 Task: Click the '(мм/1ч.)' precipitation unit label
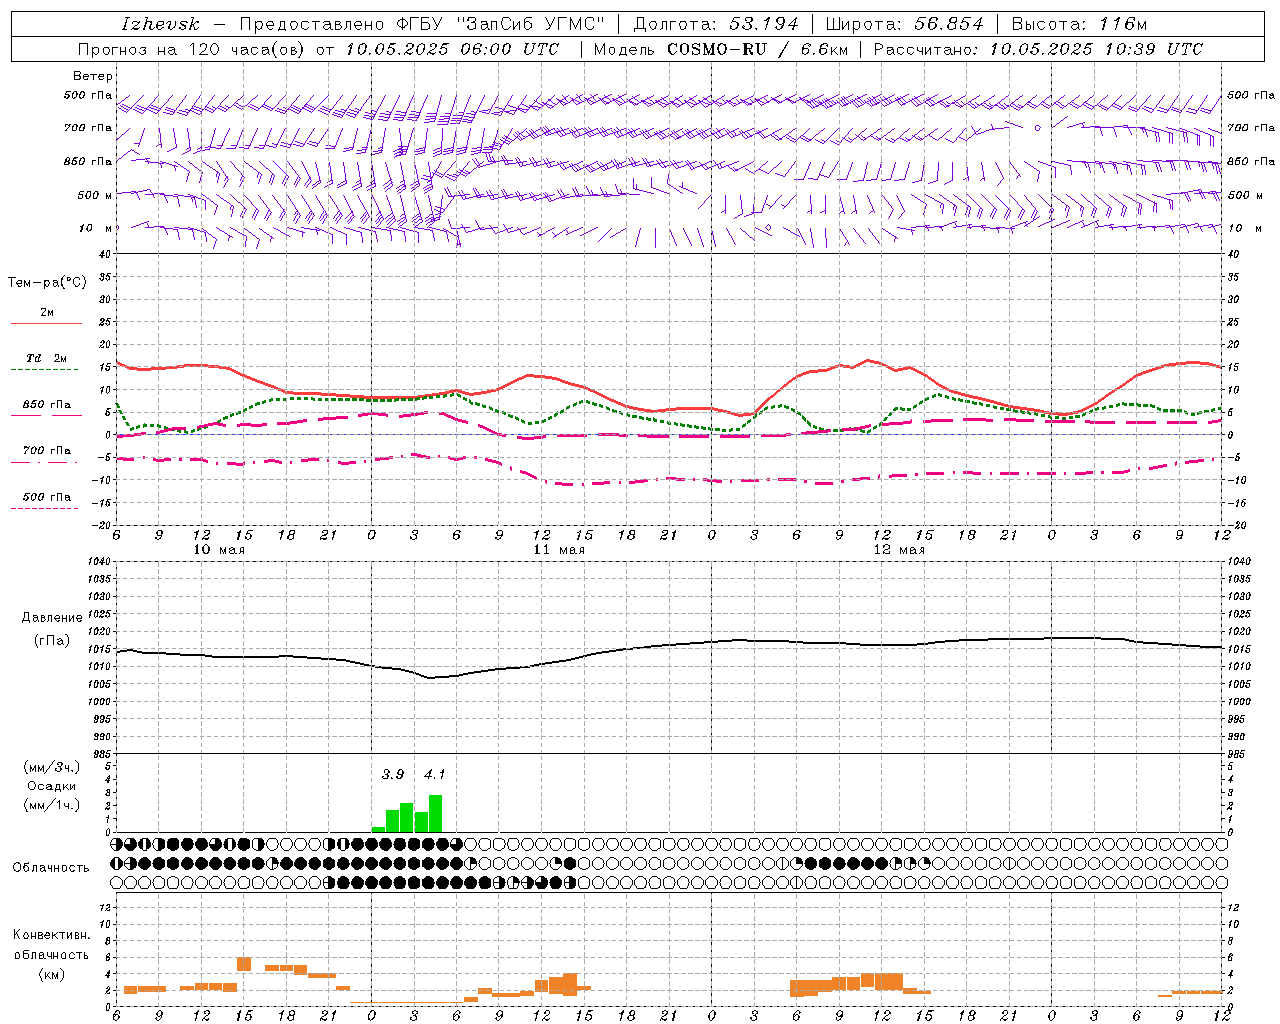(52, 805)
